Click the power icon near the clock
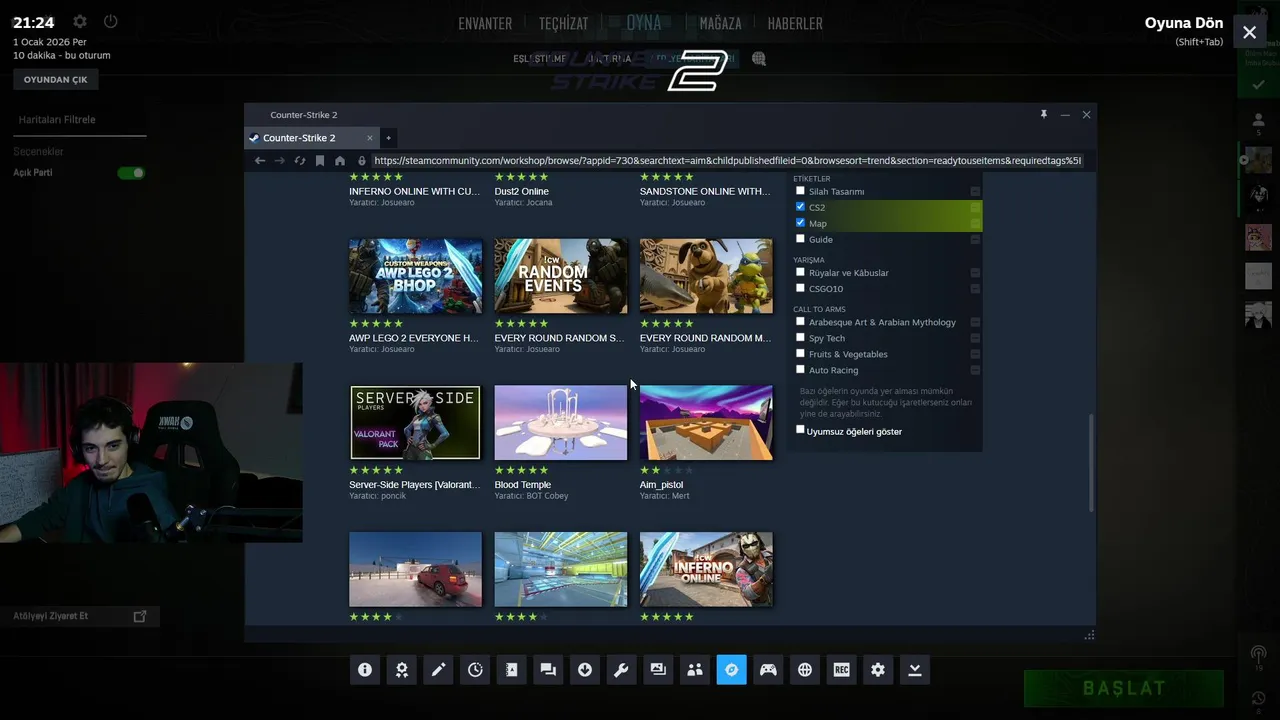Screen dimensions: 1280x720 coord(110,21)
